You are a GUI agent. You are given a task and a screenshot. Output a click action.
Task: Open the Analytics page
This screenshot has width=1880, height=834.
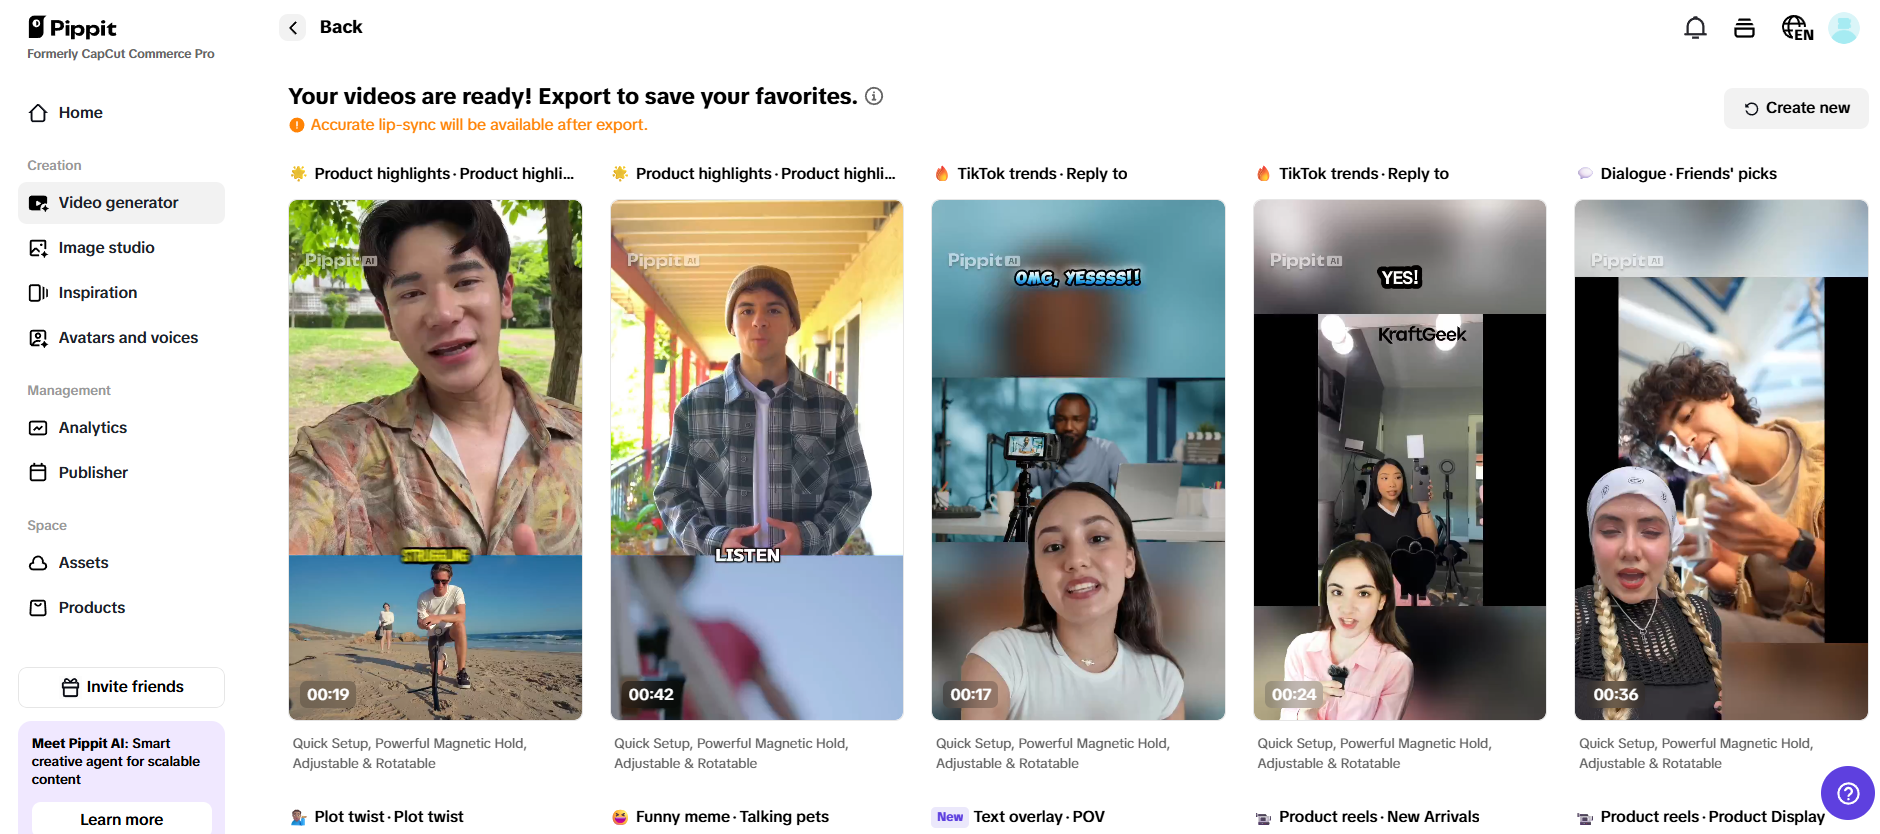coord(121,428)
